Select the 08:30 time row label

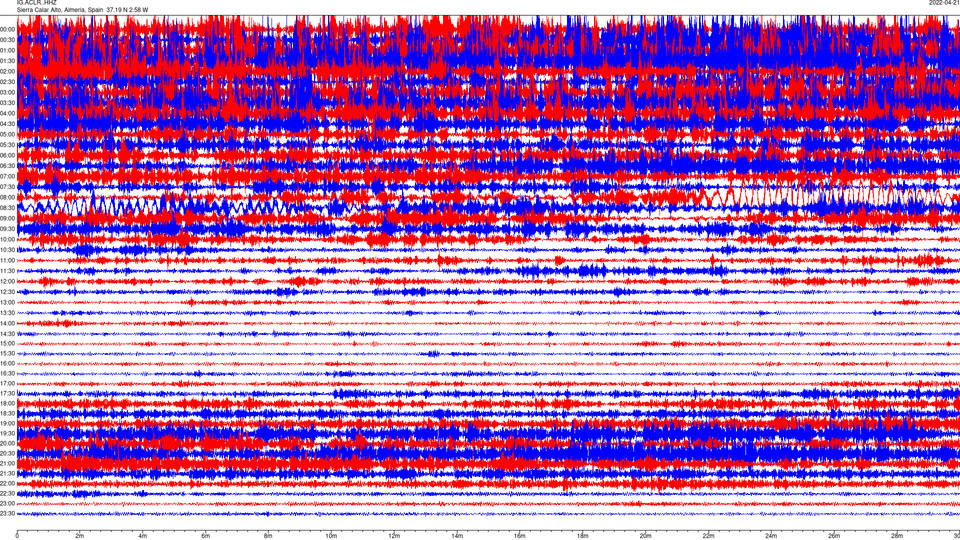(7, 208)
